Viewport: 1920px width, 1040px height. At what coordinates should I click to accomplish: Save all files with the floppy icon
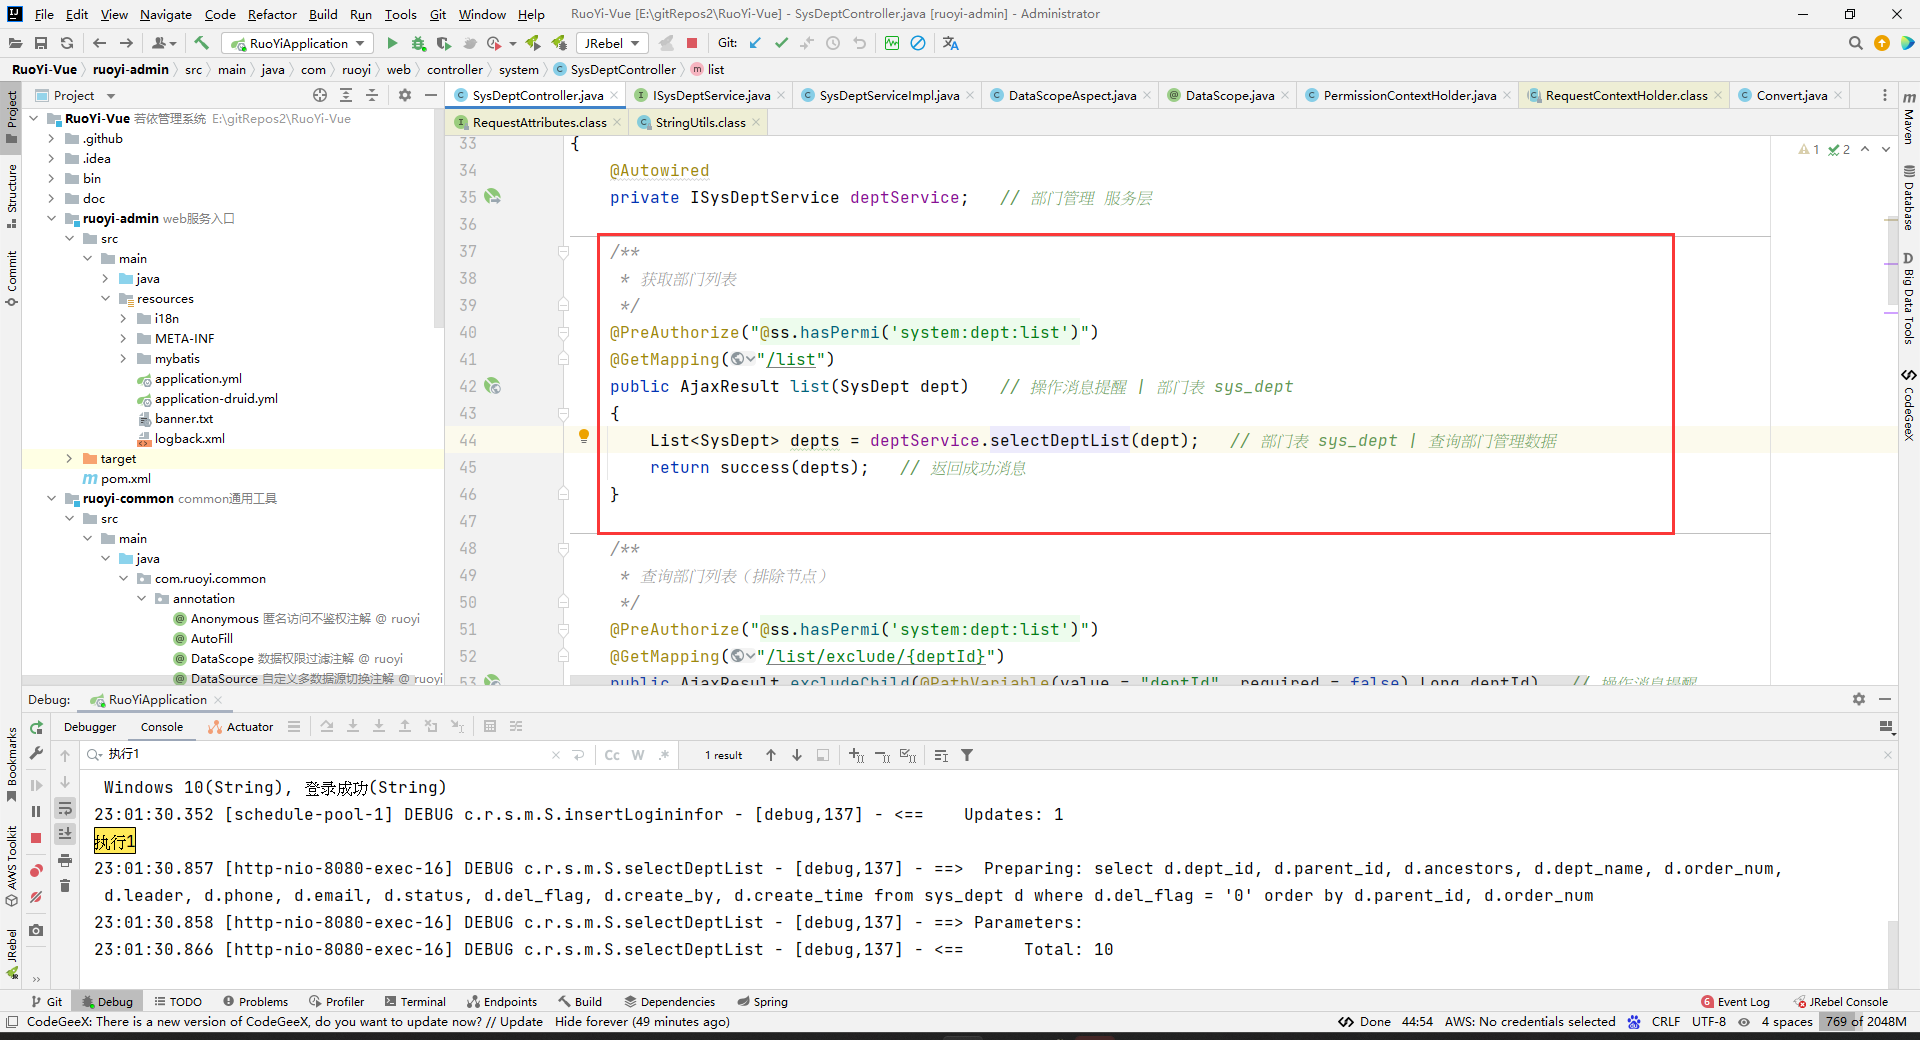pos(41,43)
